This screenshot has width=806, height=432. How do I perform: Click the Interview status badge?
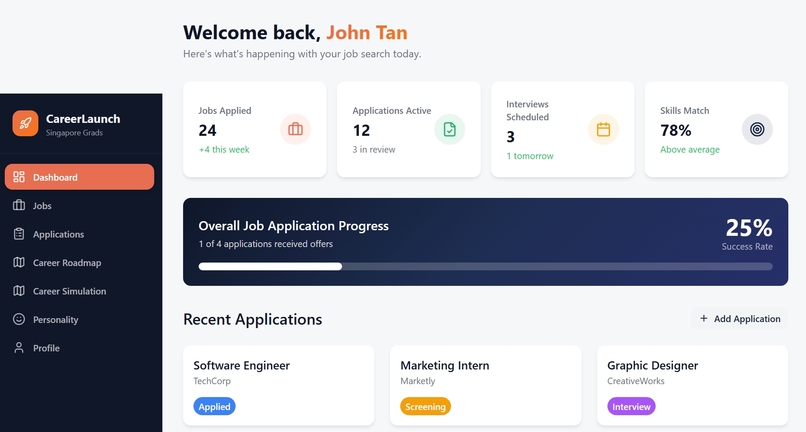tap(631, 406)
